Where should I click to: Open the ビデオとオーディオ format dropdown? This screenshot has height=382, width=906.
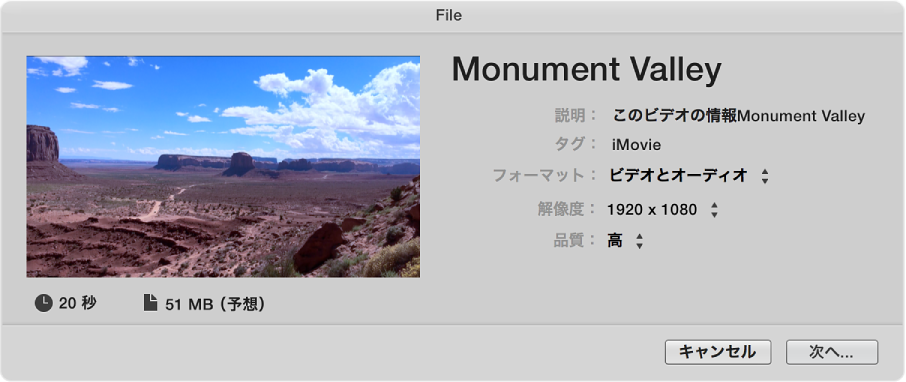coord(689,176)
